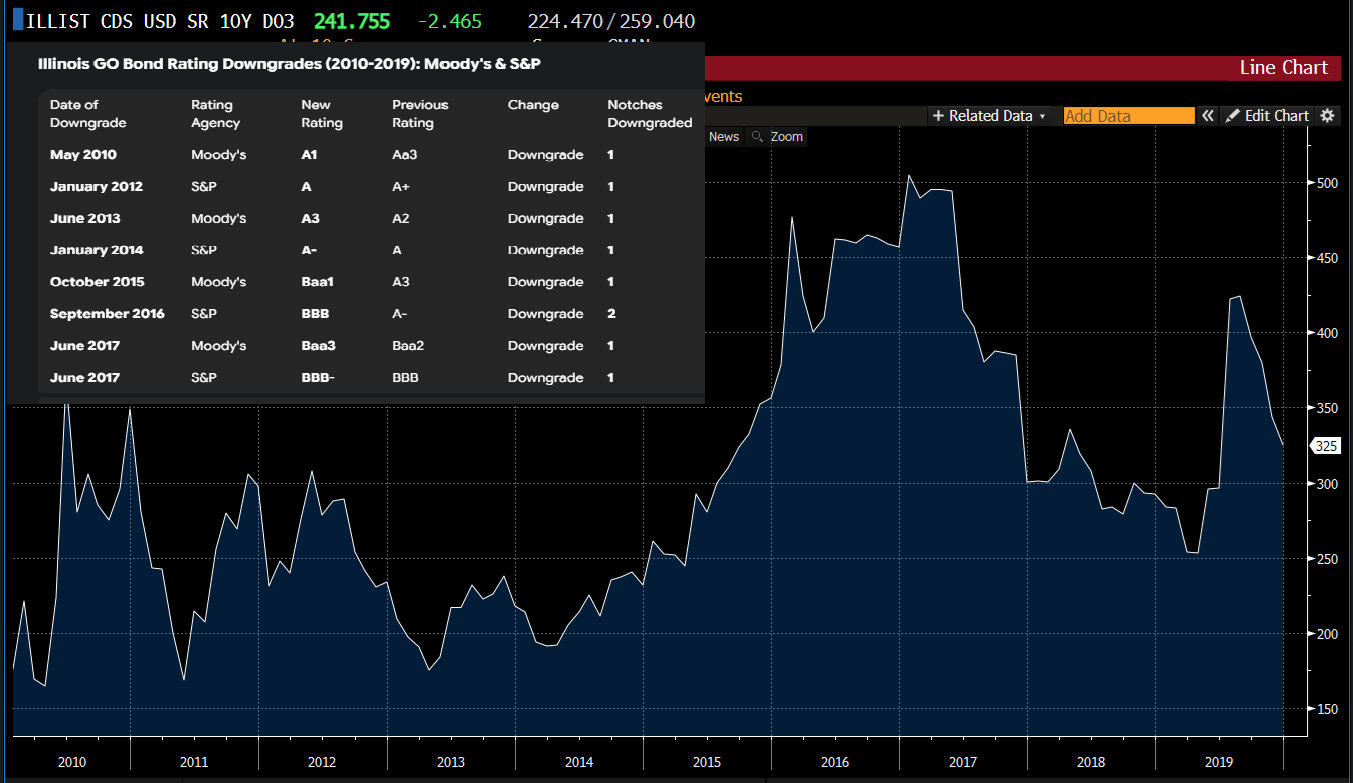Click the Previous Rating column header
The width and height of the screenshot is (1353, 783).
coord(420,114)
